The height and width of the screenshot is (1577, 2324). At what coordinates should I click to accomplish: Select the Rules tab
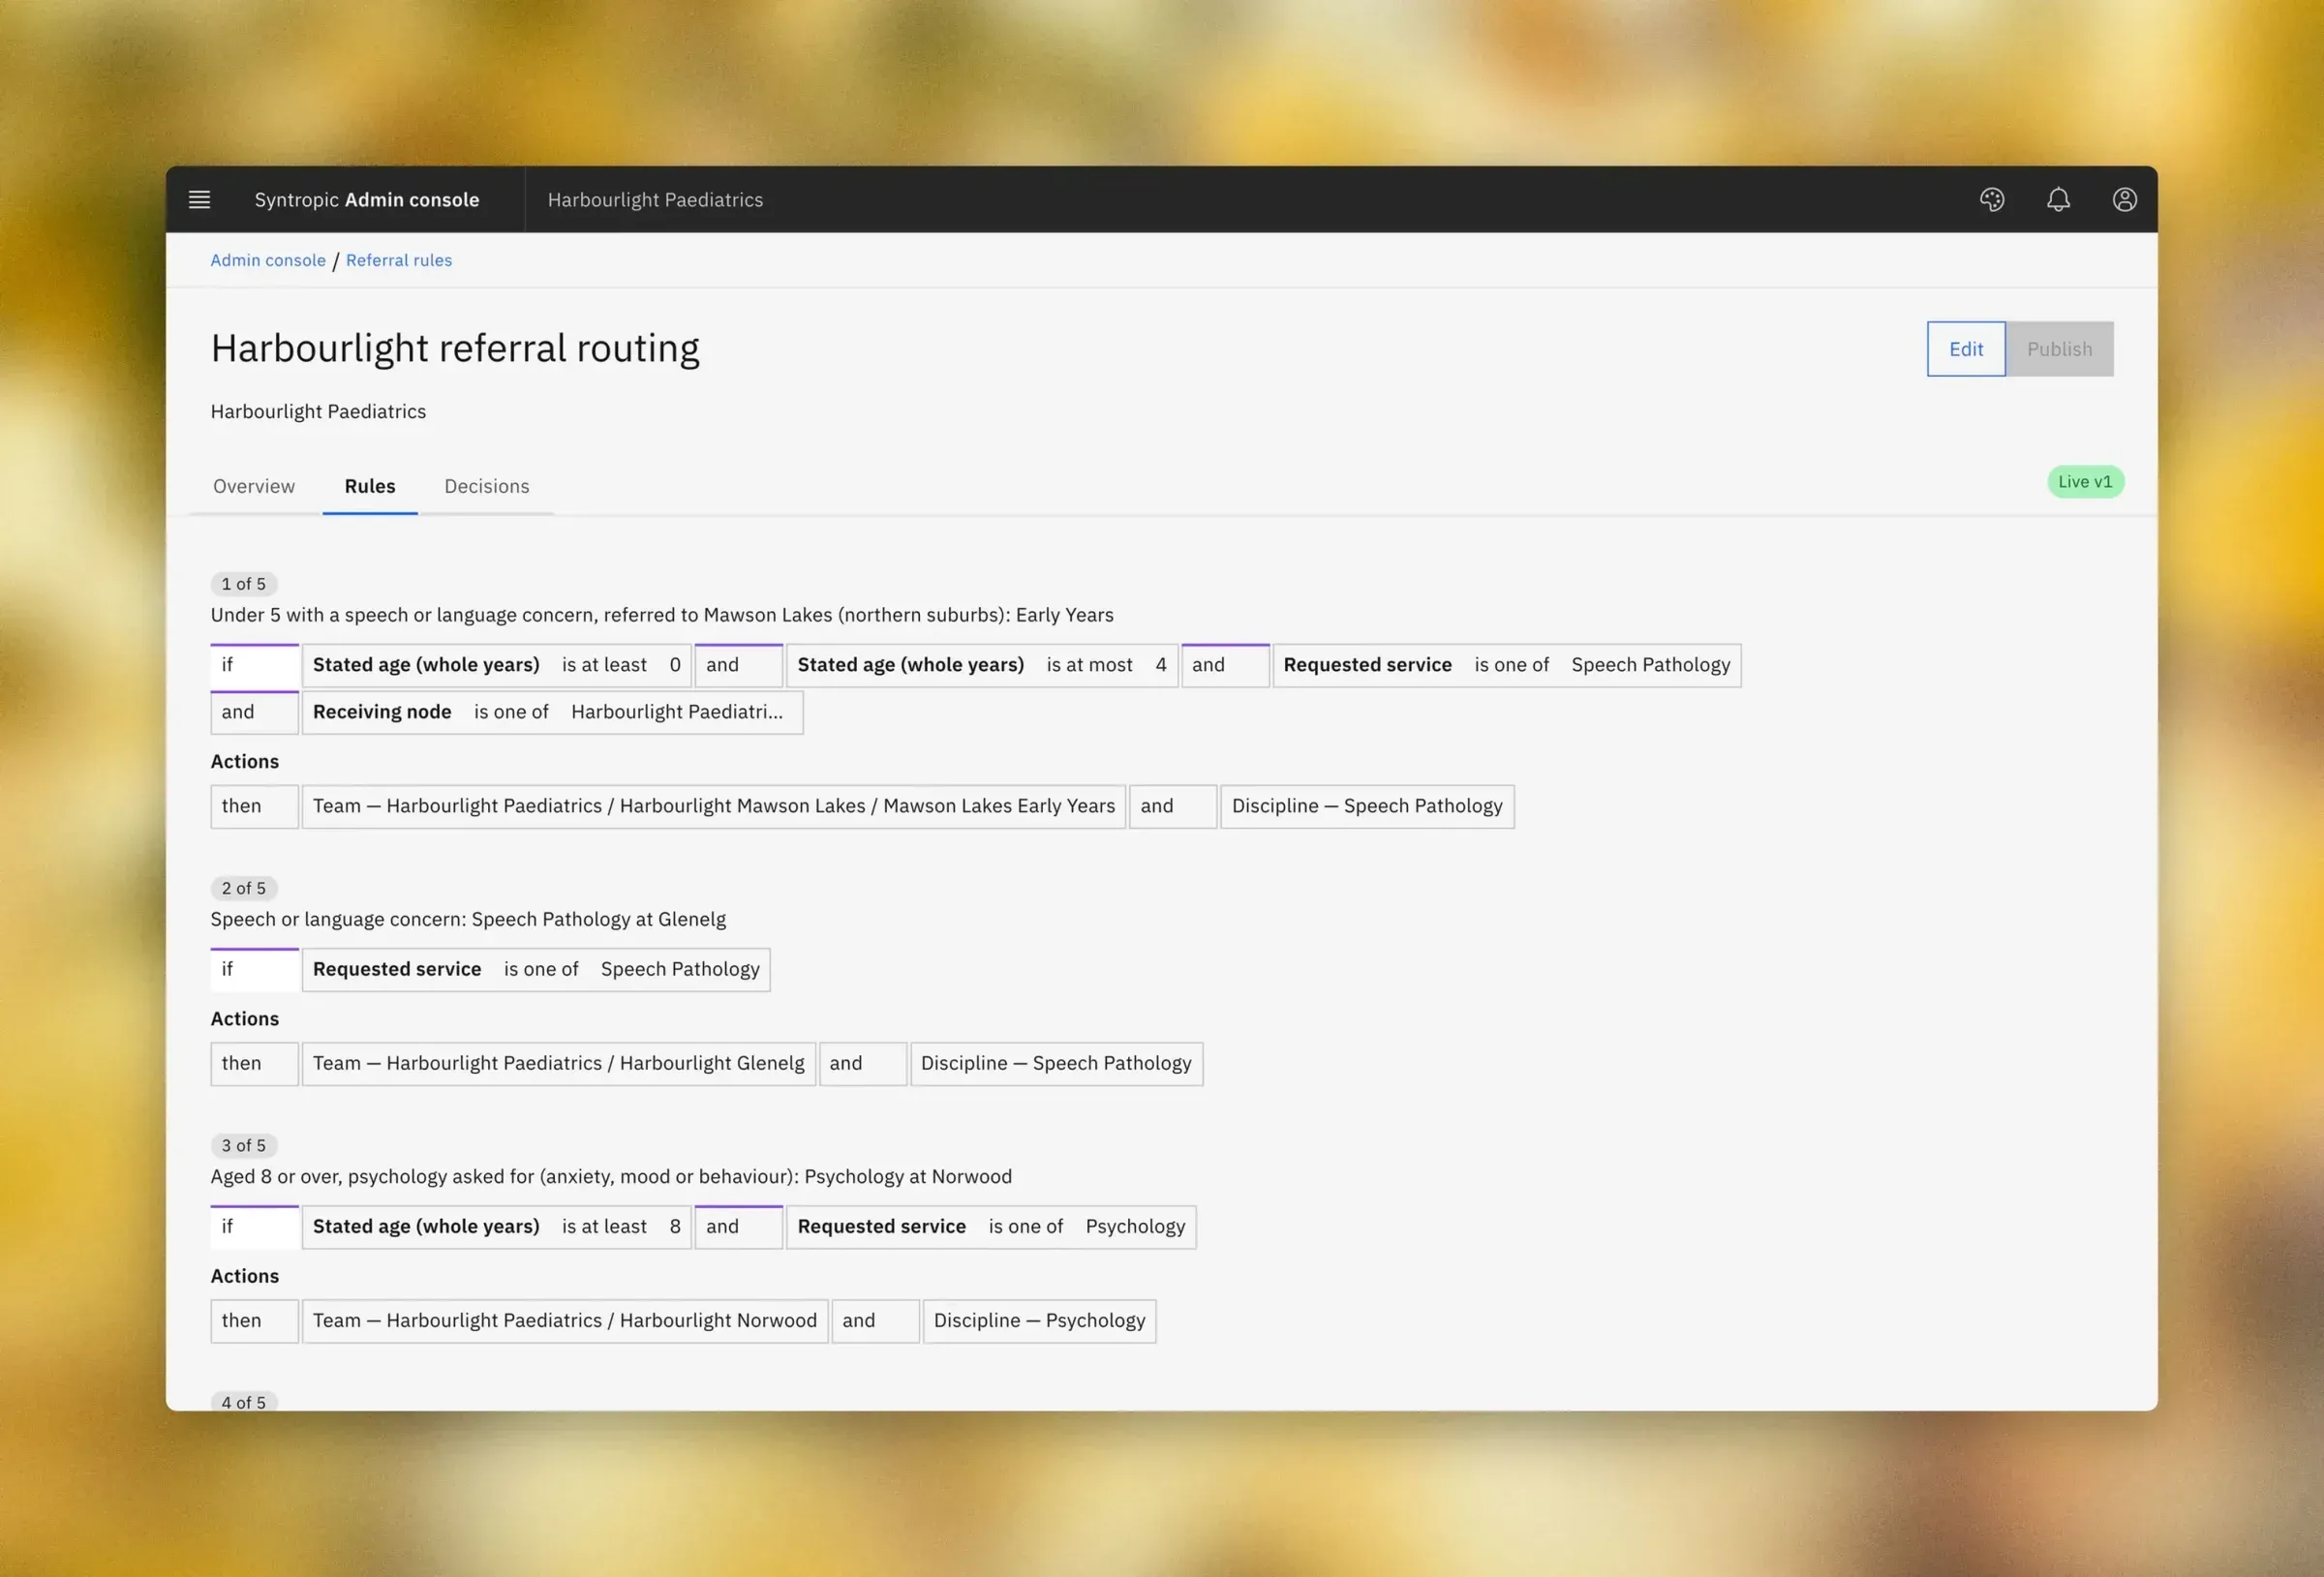370,486
